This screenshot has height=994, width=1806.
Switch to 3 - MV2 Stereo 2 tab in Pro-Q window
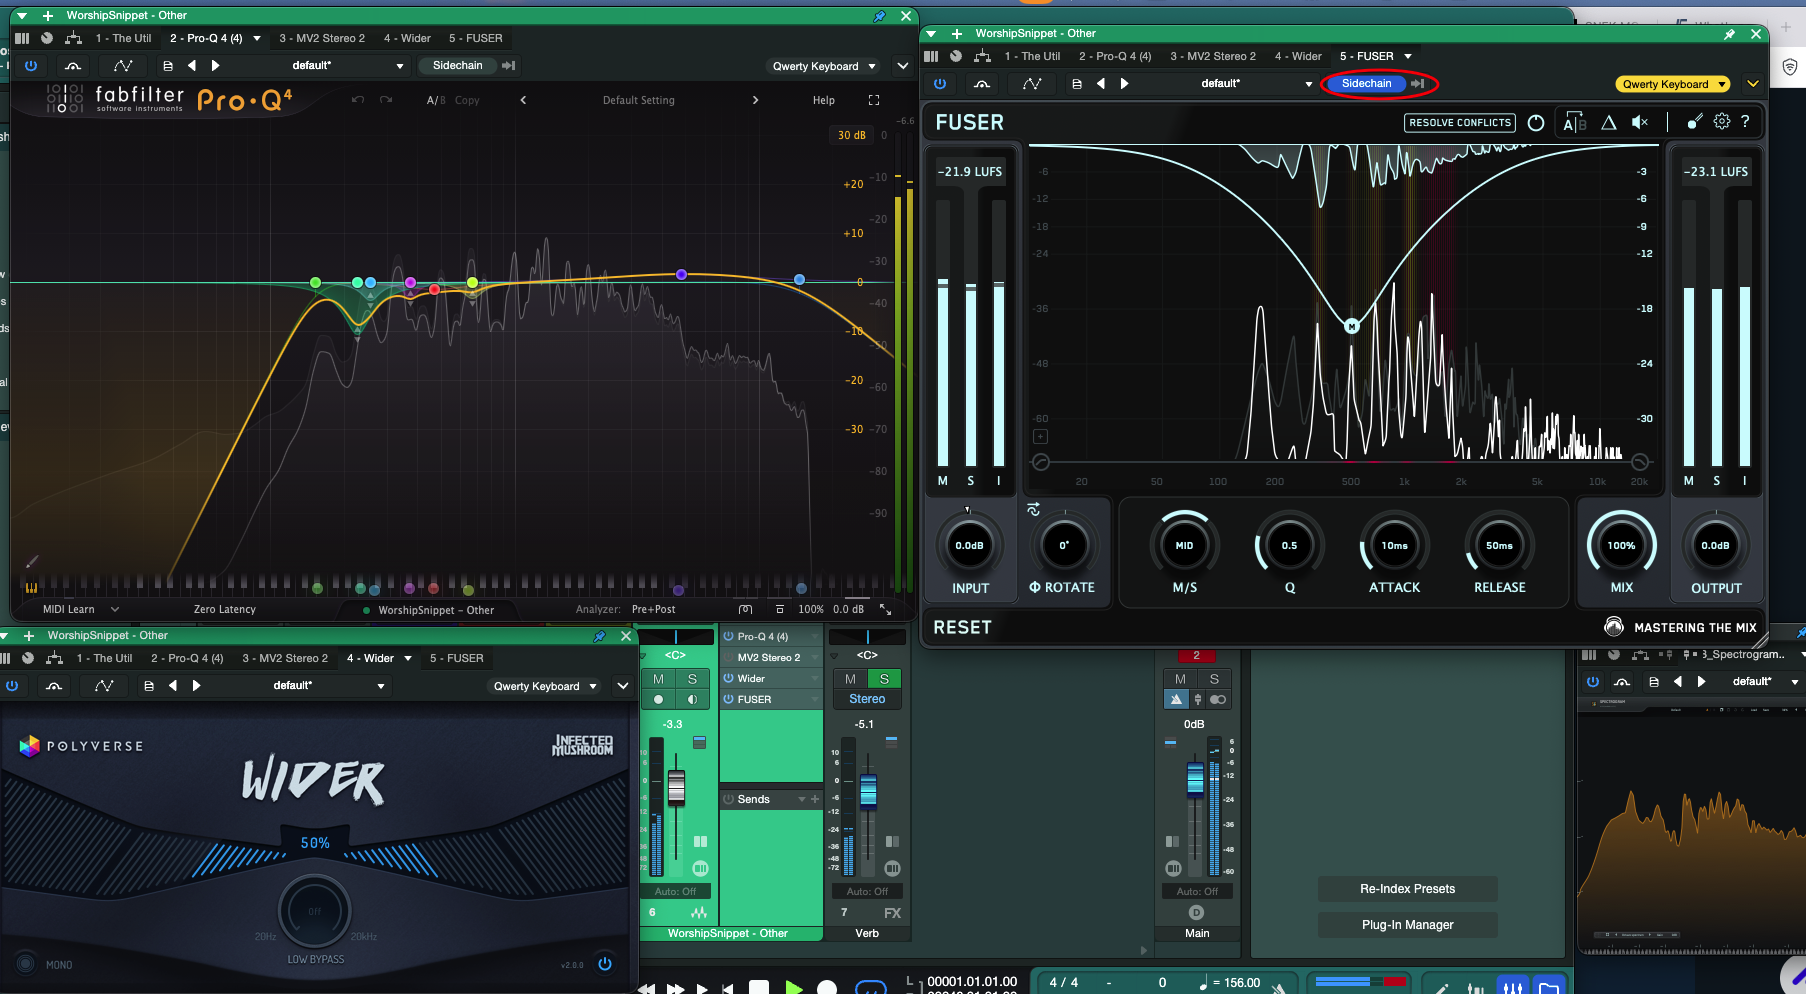321,38
